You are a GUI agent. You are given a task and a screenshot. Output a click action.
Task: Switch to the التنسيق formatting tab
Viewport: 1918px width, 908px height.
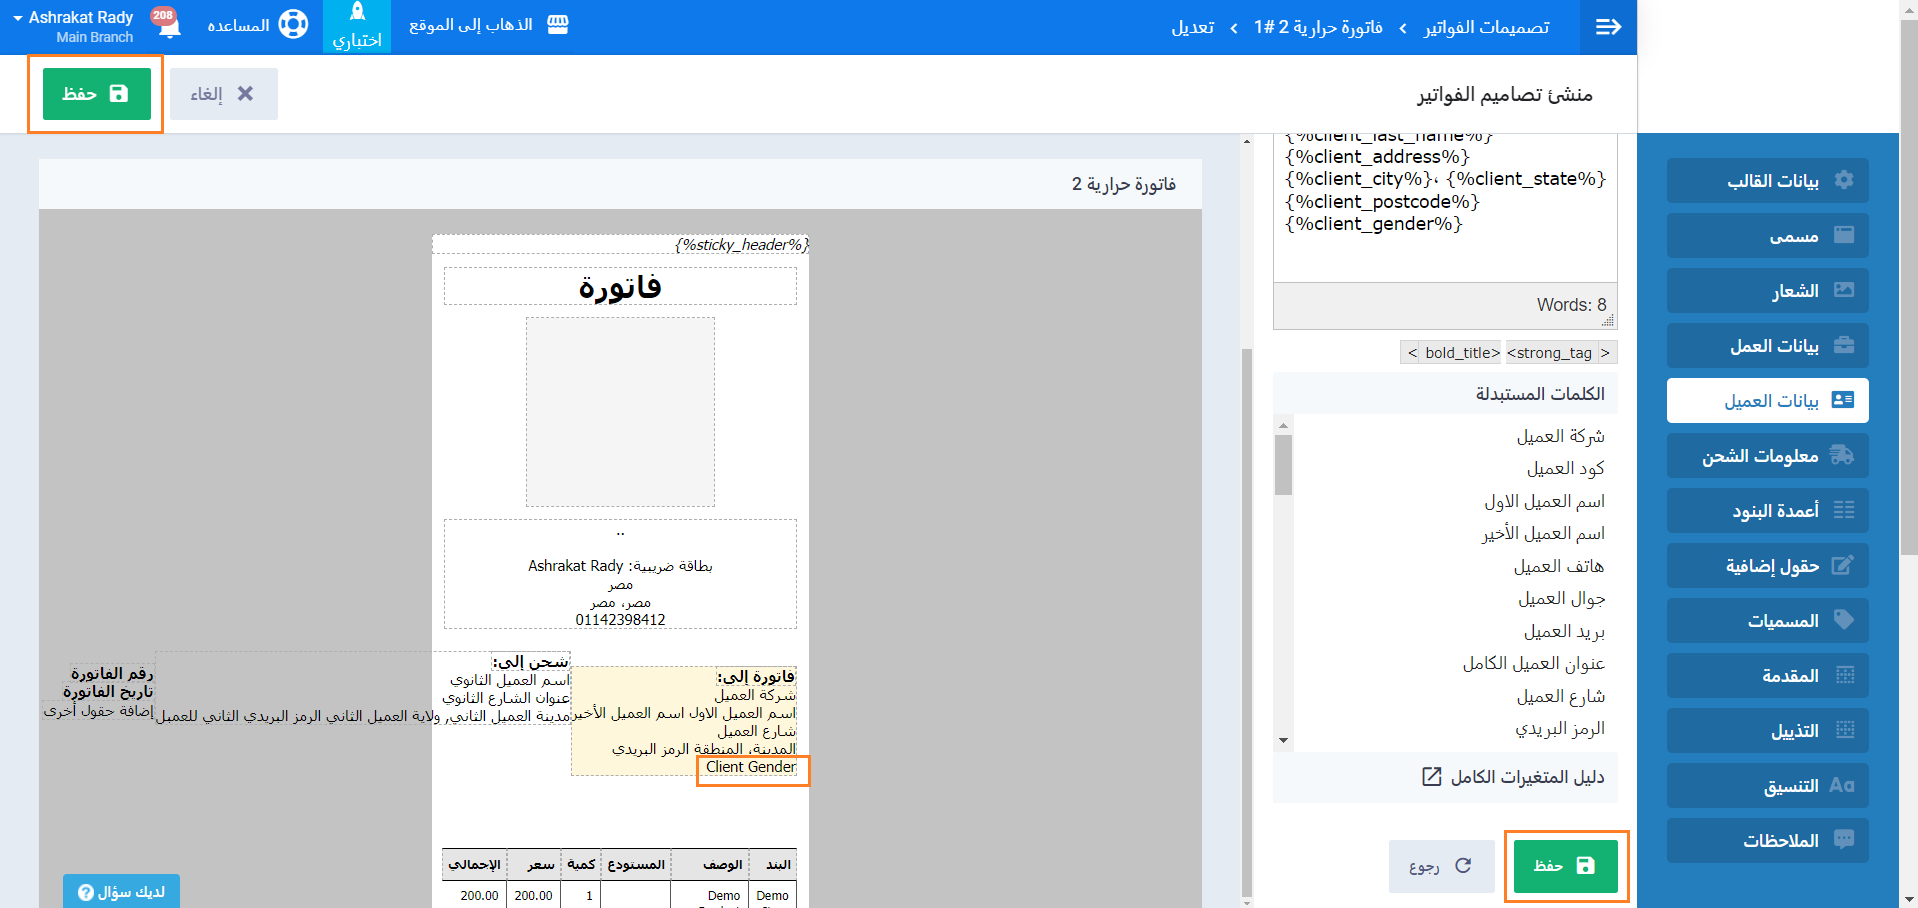coord(1767,785)
